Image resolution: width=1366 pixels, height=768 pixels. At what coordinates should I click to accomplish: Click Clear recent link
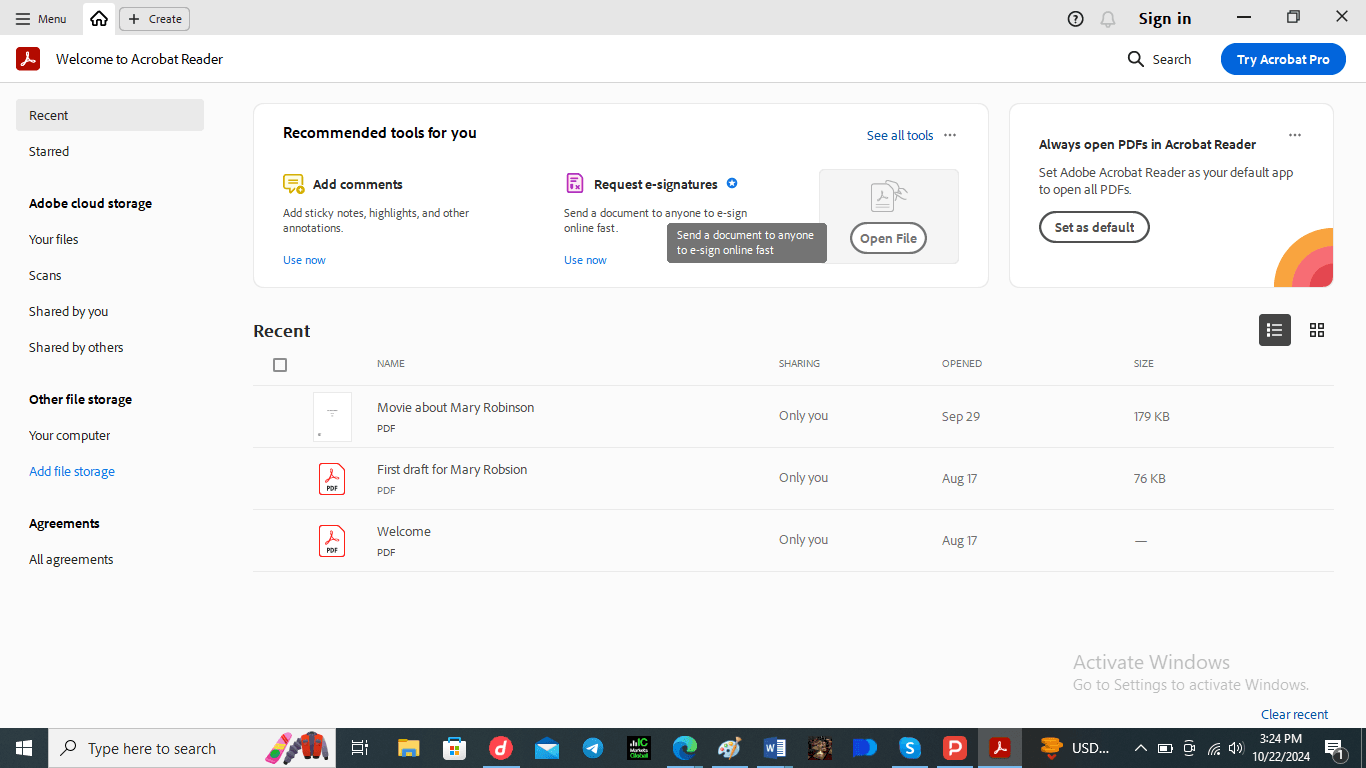tap(1295, 714)
